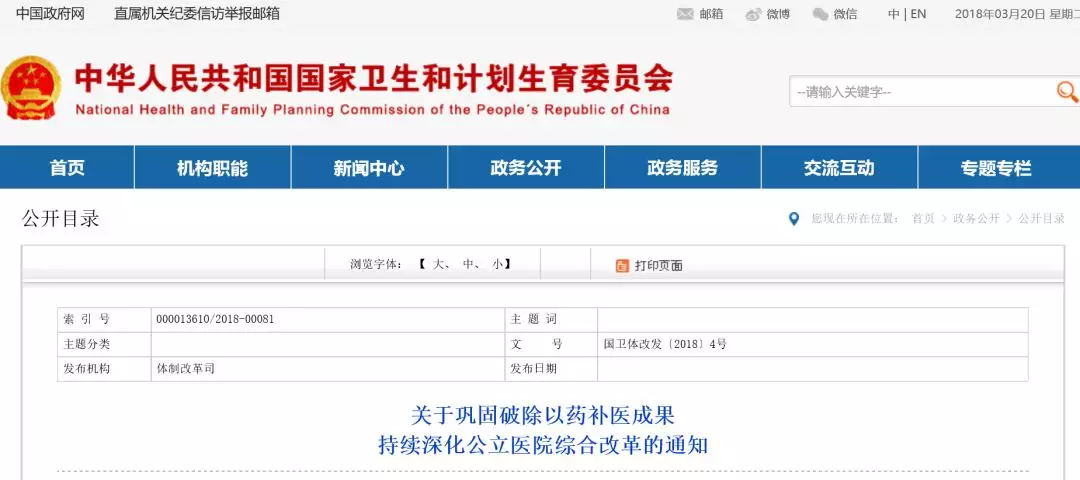
Task: Open the 邮箱 link
Action: pos(711,14)
